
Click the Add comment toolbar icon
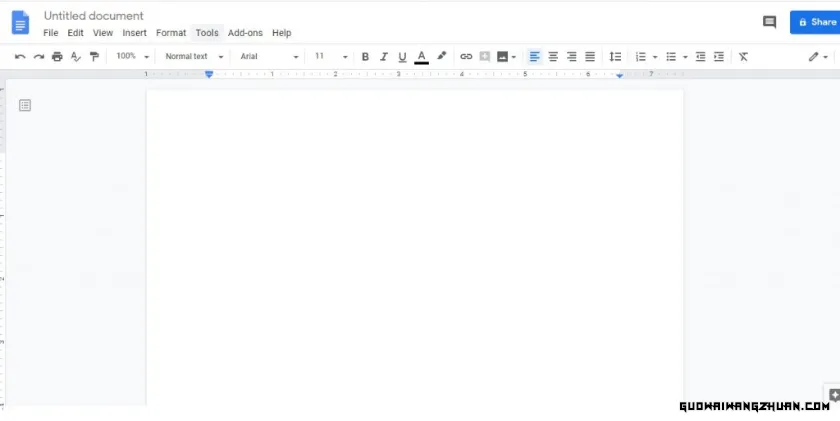[485, 57]
